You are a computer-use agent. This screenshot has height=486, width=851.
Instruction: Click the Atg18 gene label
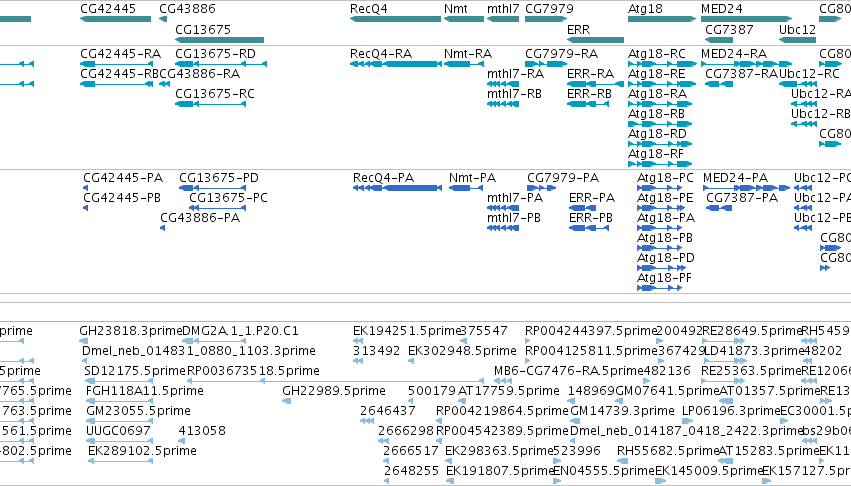tap(645, 9)
